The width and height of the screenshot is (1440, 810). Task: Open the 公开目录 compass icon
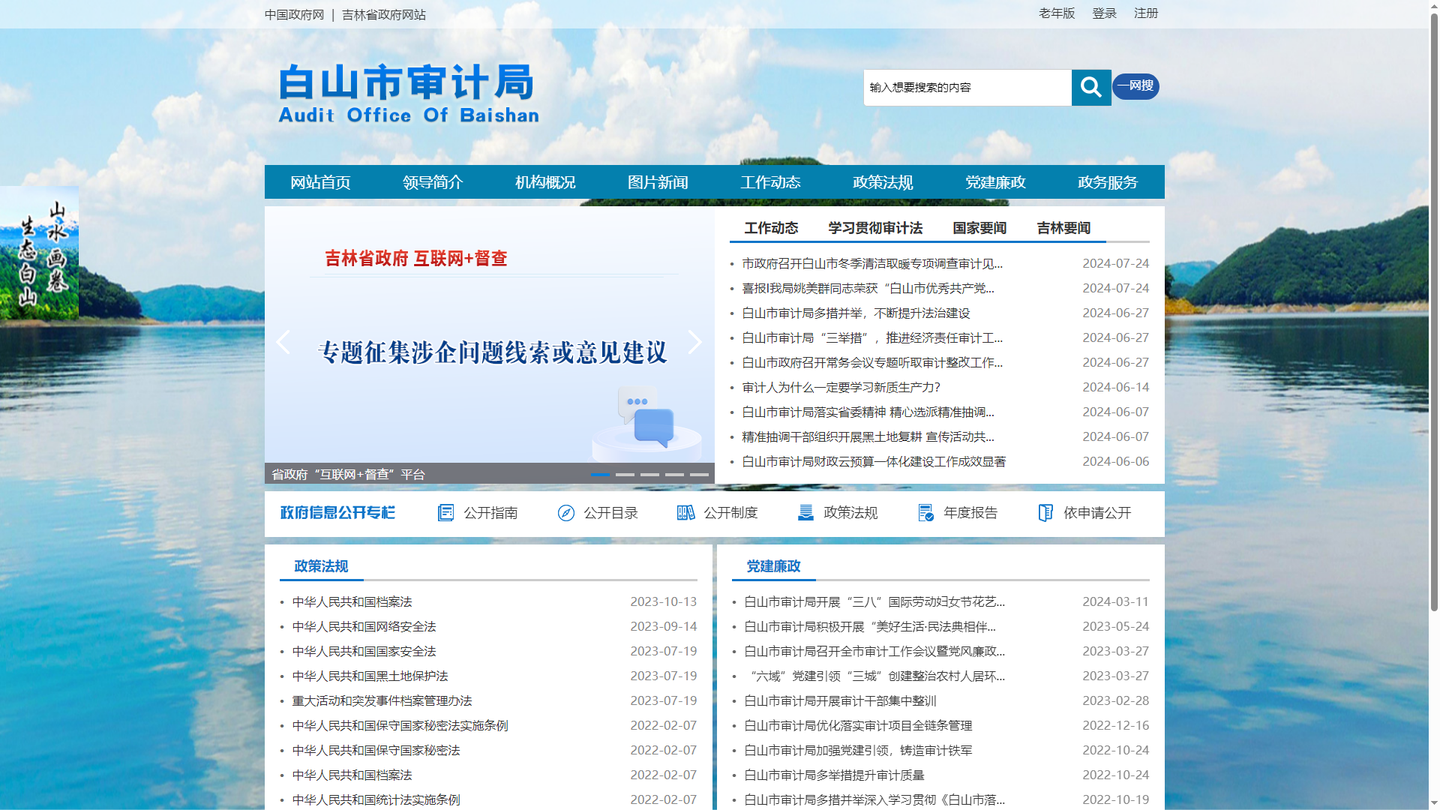click(566, 513)
